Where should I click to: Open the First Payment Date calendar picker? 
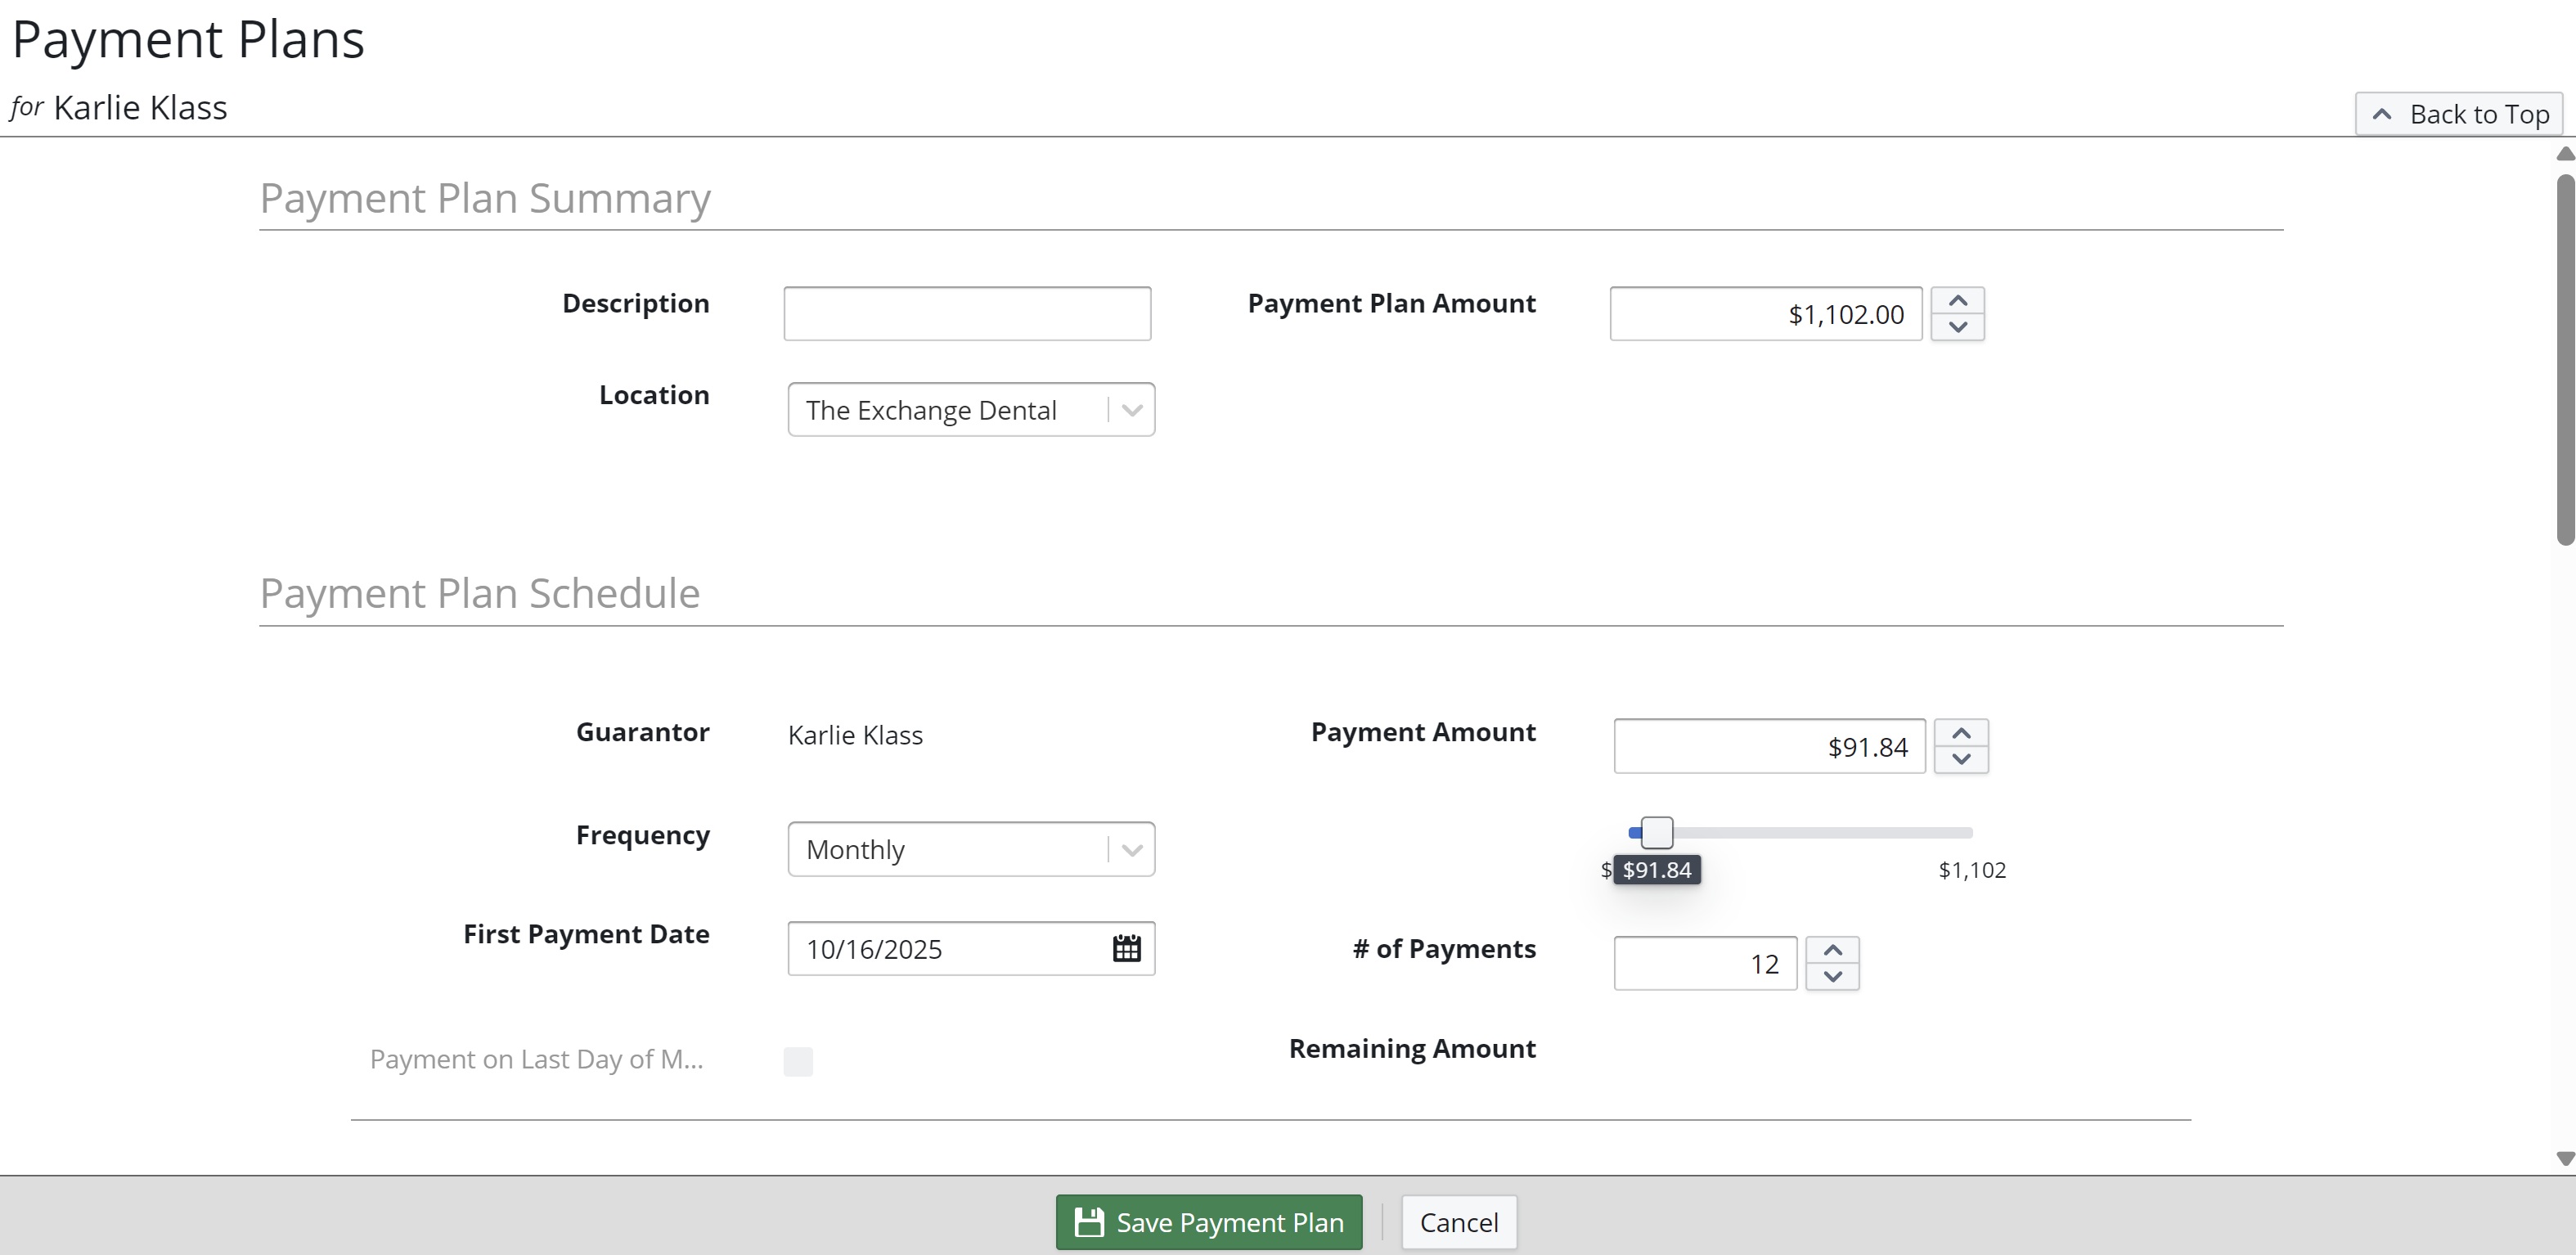tap(1126, 948)
